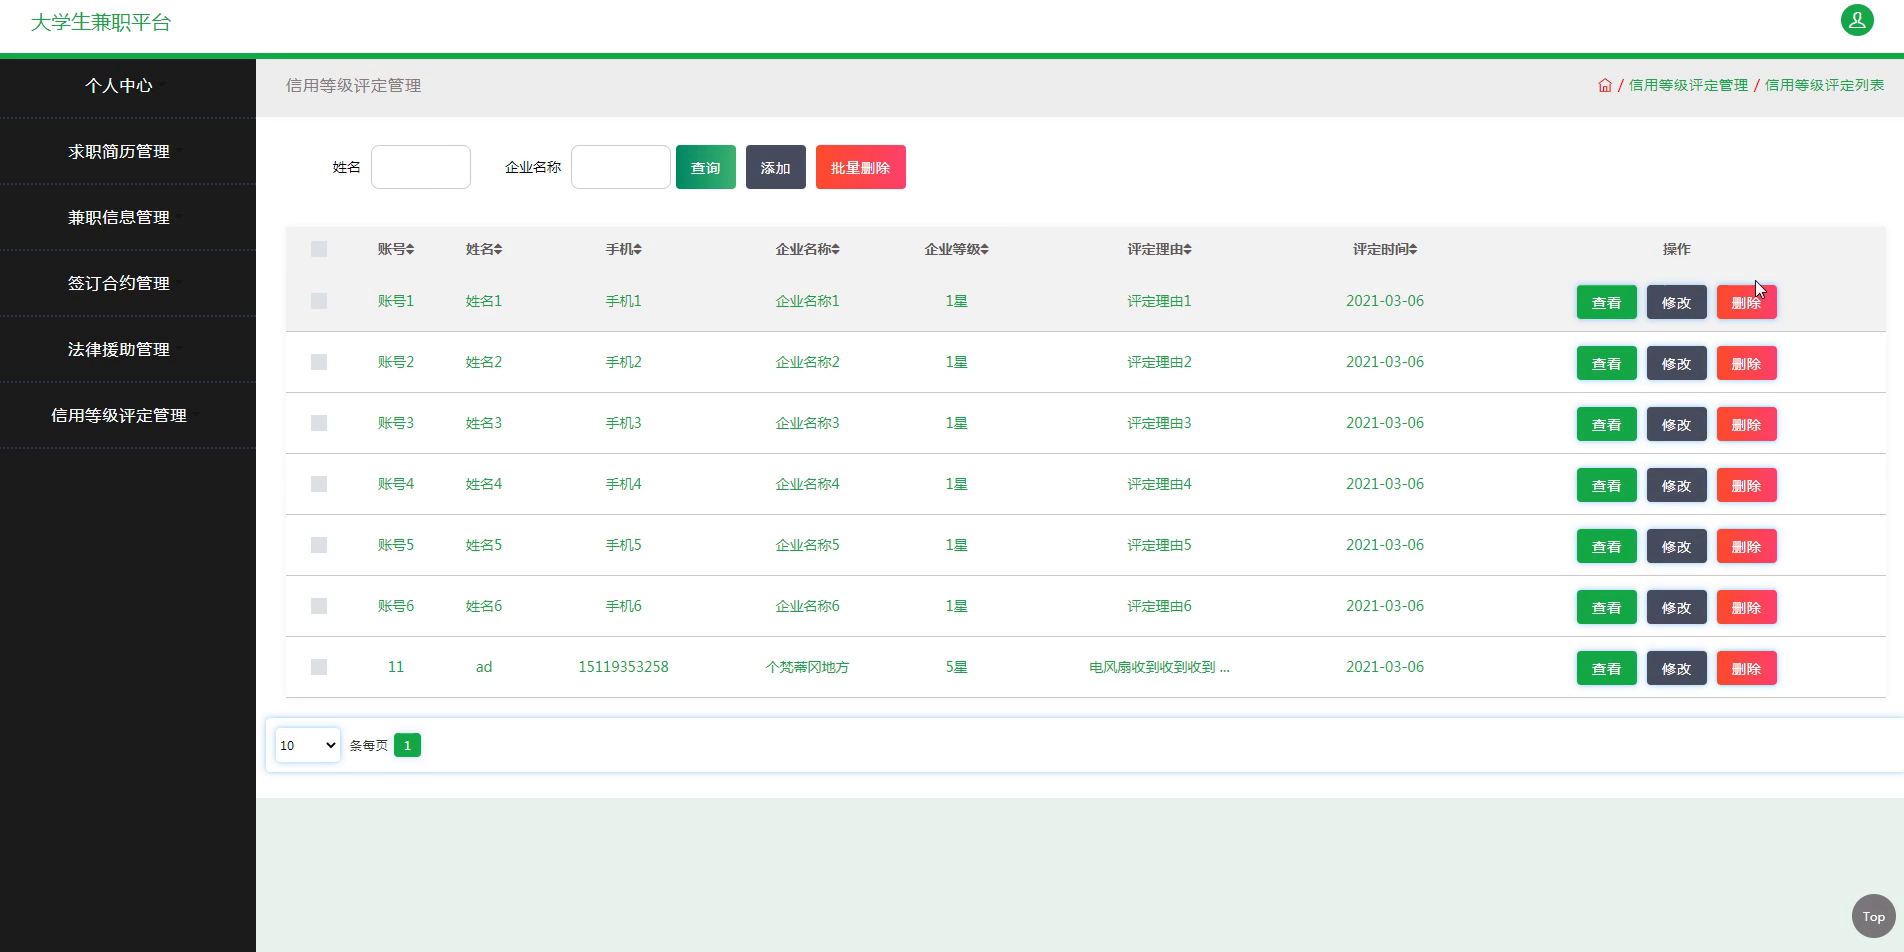Image resolution: width=1904 pixels, height=952 pixels.
Task: Check the row checkbox for 账号2
Action: pyautogui.click(x=319, y=362)
